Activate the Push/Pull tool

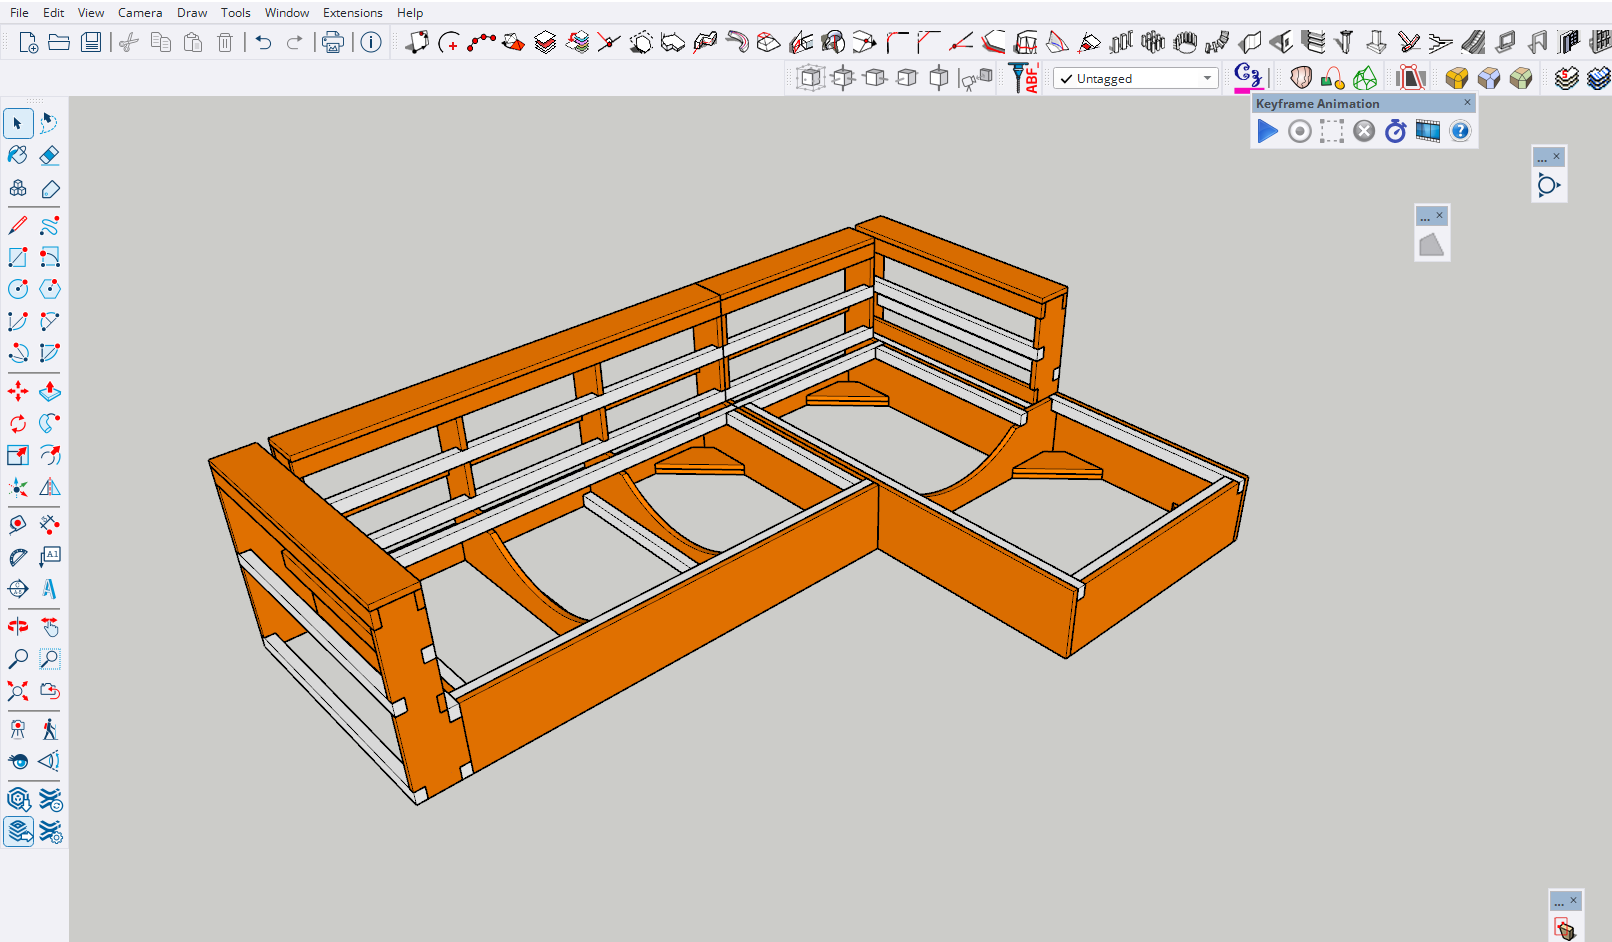(x=49, y=391)
